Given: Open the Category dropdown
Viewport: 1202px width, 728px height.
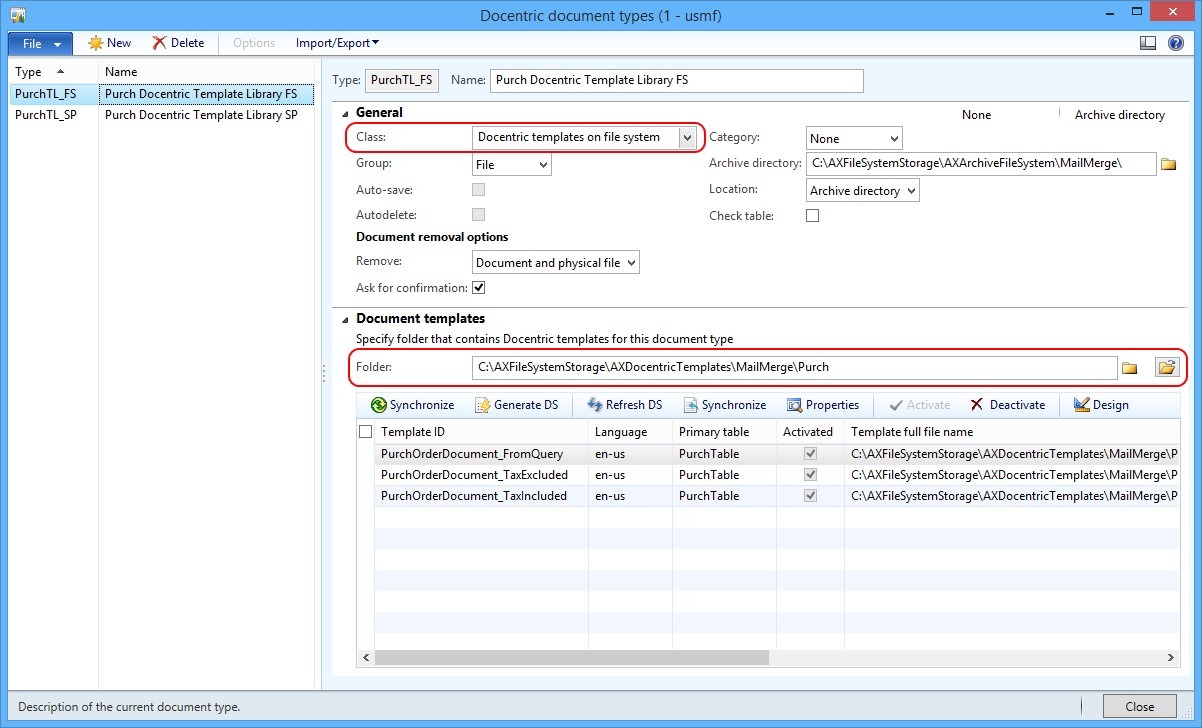Looking at the screenshot, I should [x=854, y=138].
